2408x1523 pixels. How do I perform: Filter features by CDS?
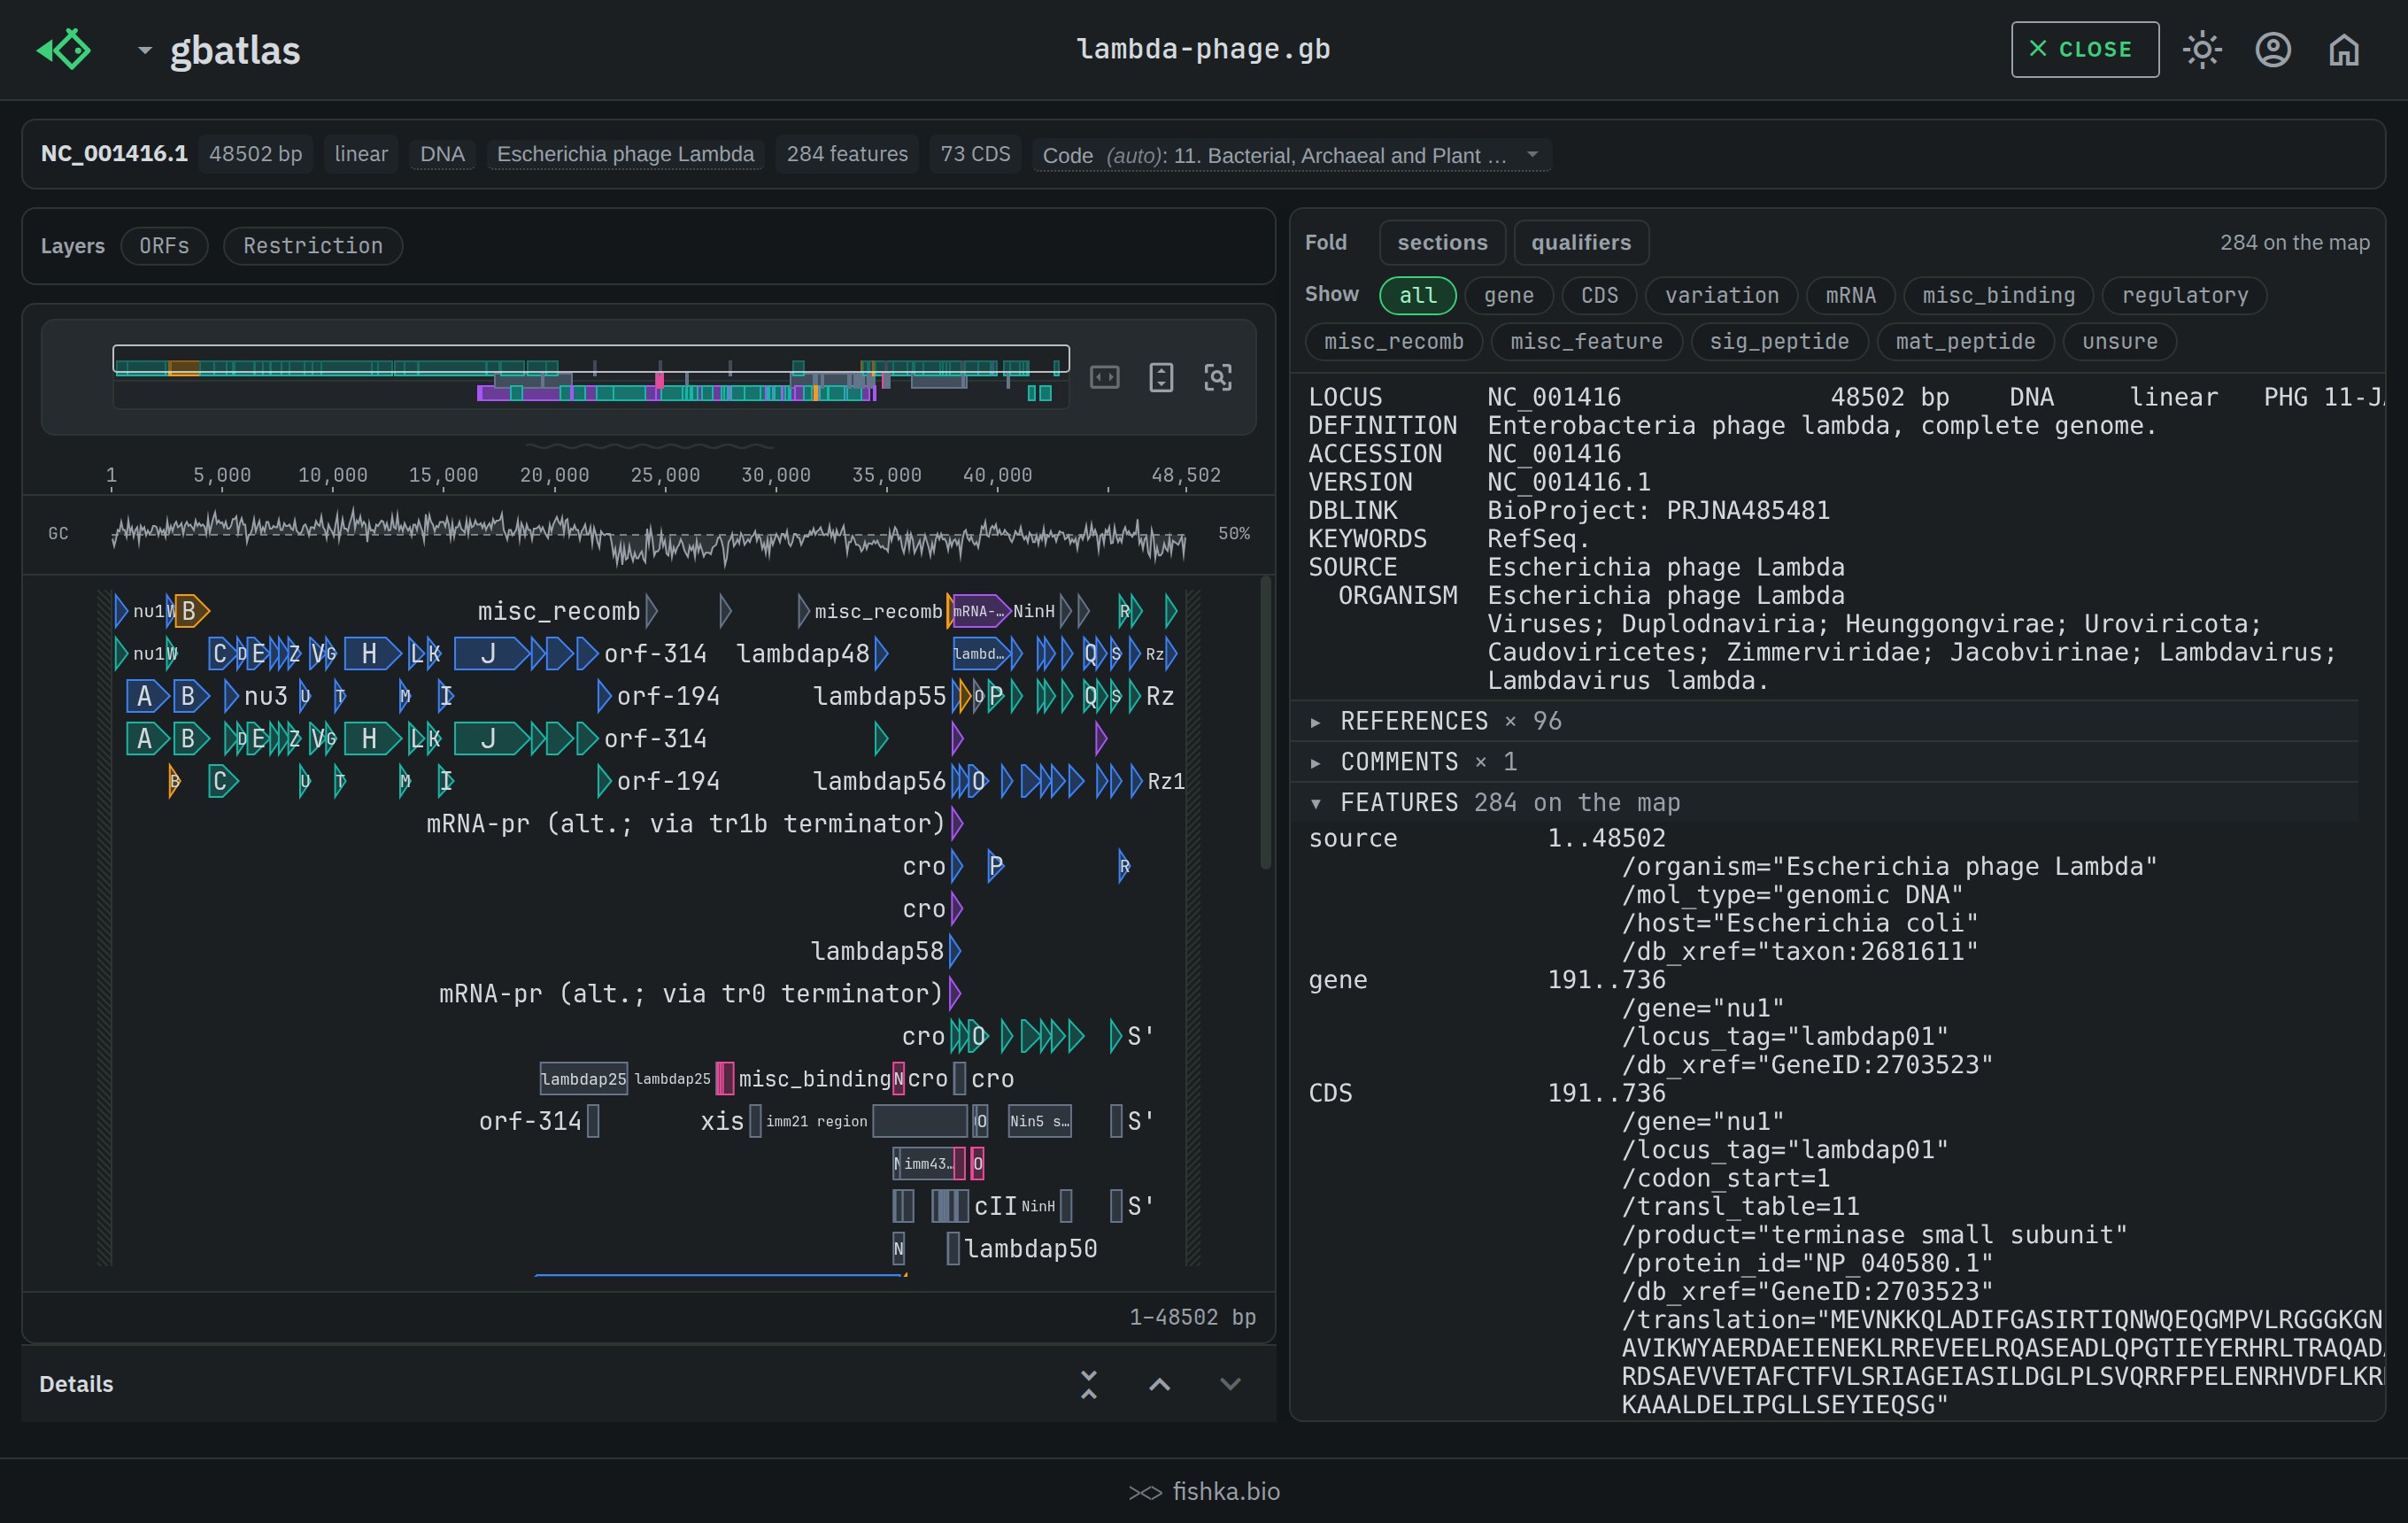pos(1598,295)
